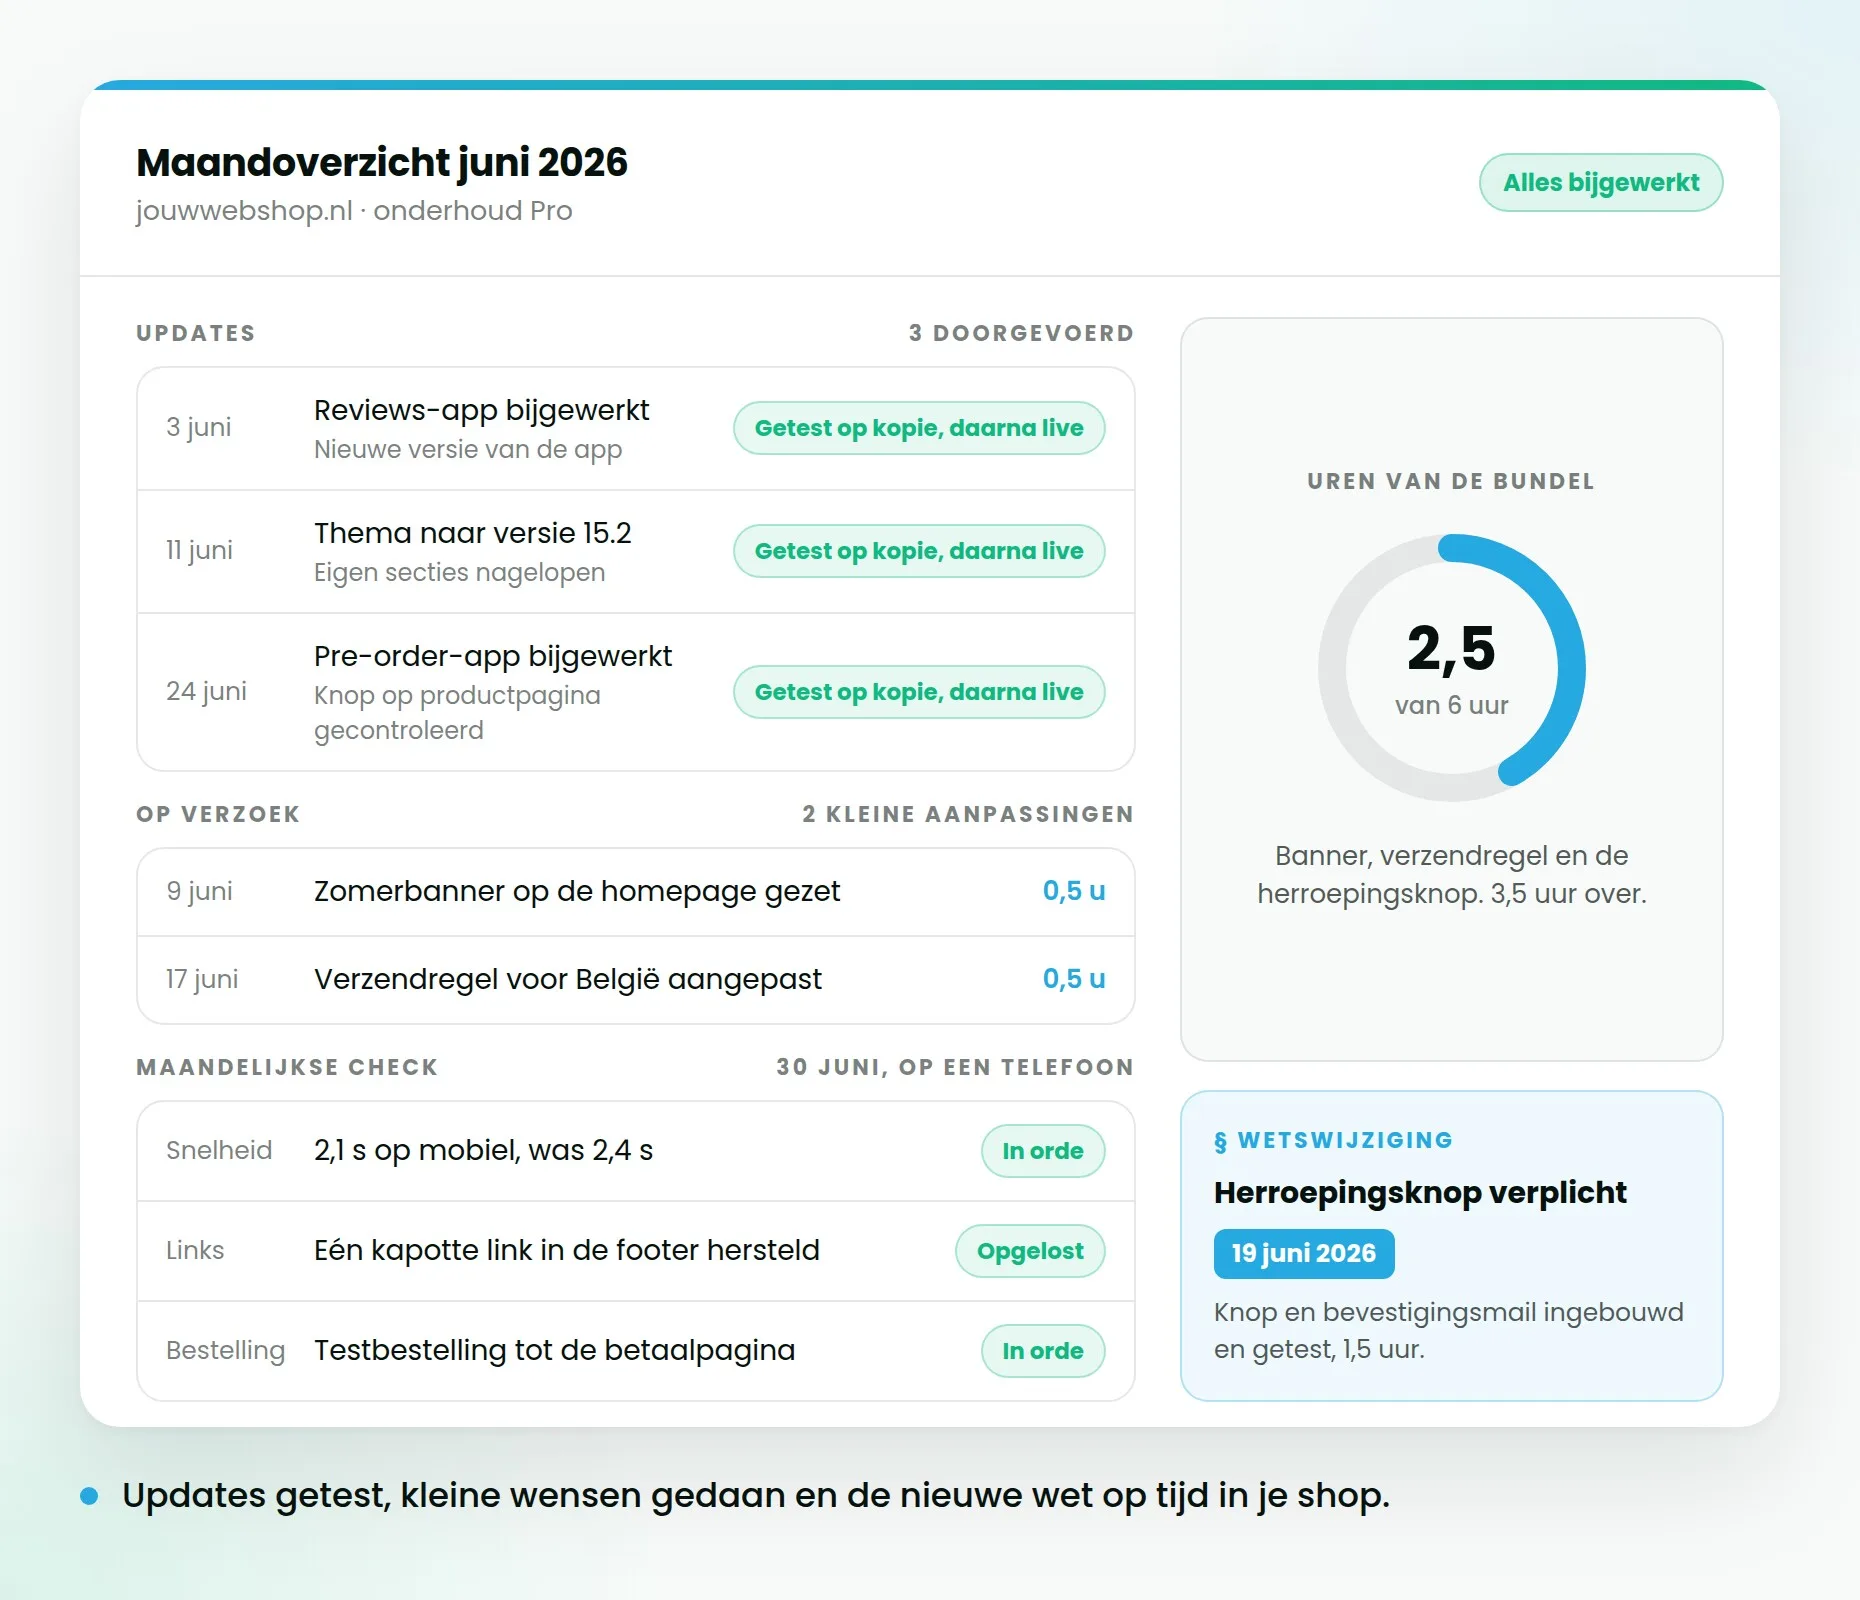Image resolution: width=1860 pixels, height=1600 pixels.
Task: Select 'Thema naar versie 15.2' update title
Action: pyautogui.click(x=473, y=533)
